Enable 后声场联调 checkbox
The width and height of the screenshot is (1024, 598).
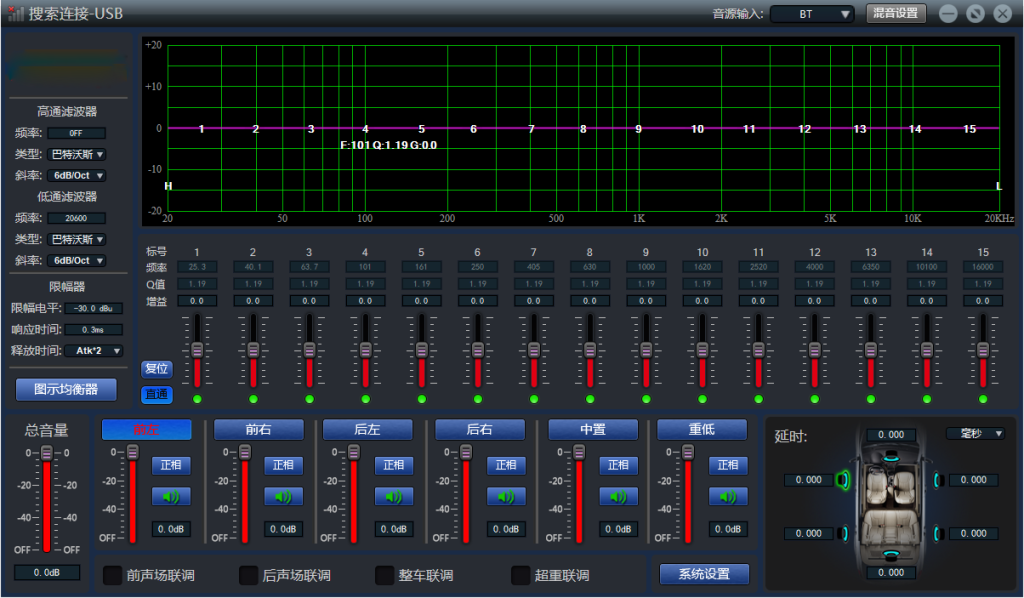[249, 575]
